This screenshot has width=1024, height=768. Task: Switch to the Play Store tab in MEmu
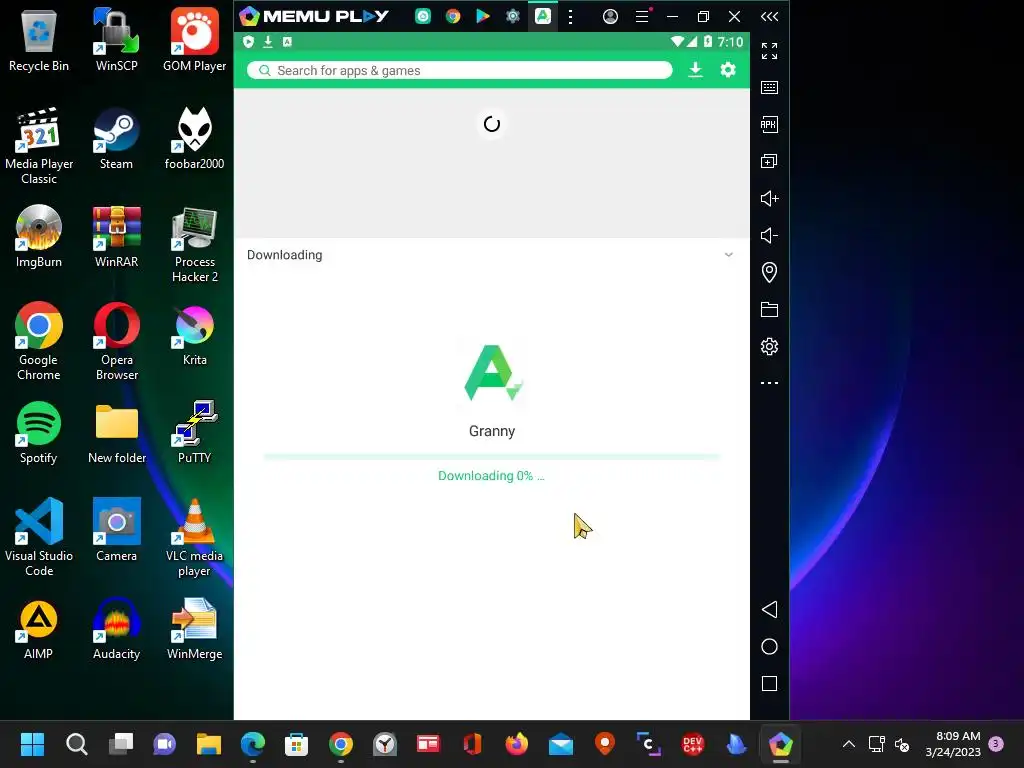483,16
